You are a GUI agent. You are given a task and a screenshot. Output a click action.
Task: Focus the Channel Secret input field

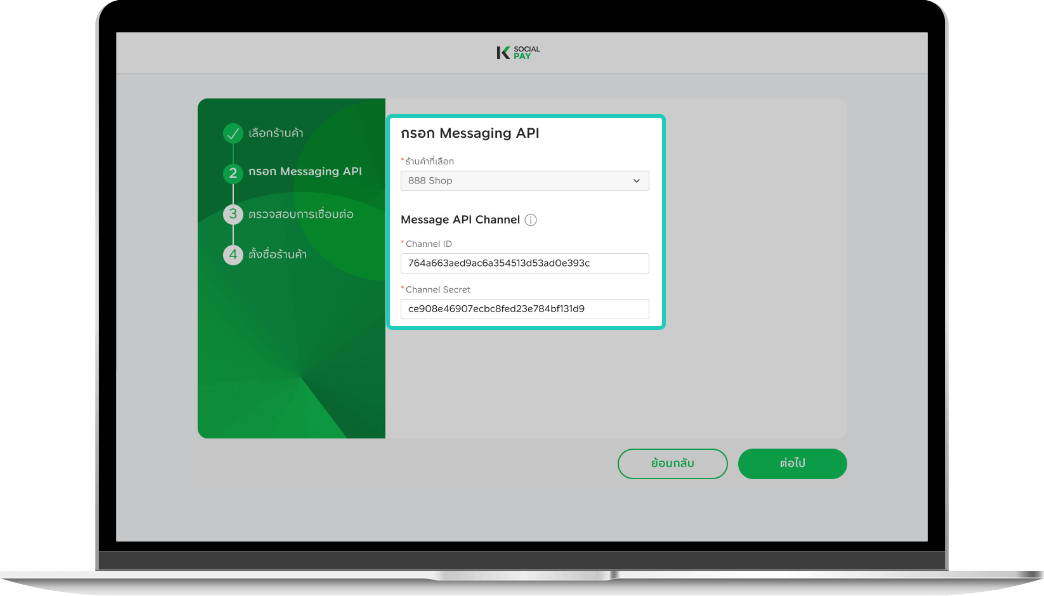click(x=524, y=309)
